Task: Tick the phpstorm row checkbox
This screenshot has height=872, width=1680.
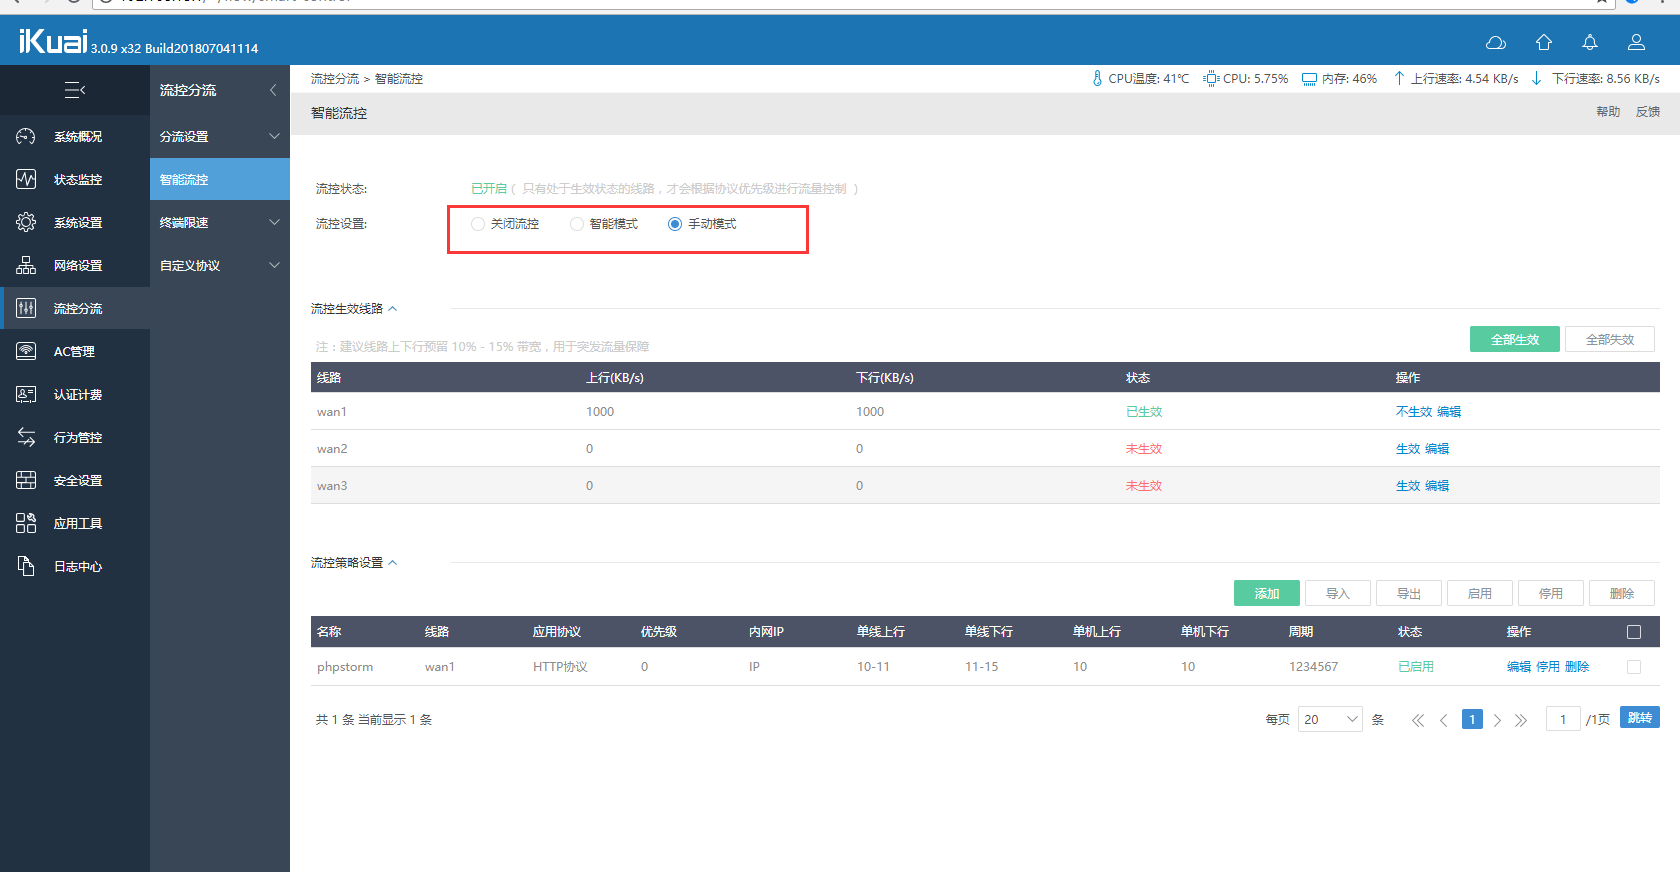Action: pyautogui.click(x=1634, y=667)
